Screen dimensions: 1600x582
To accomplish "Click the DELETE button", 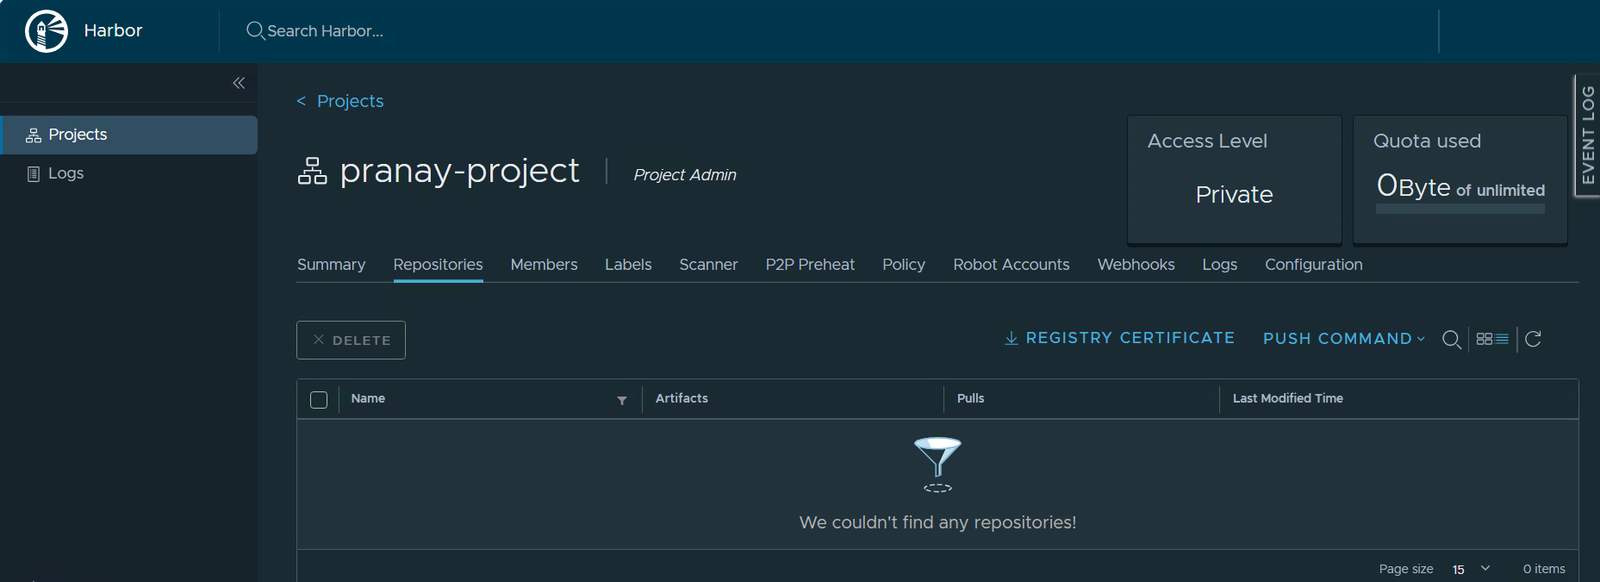I will (351, 340).
